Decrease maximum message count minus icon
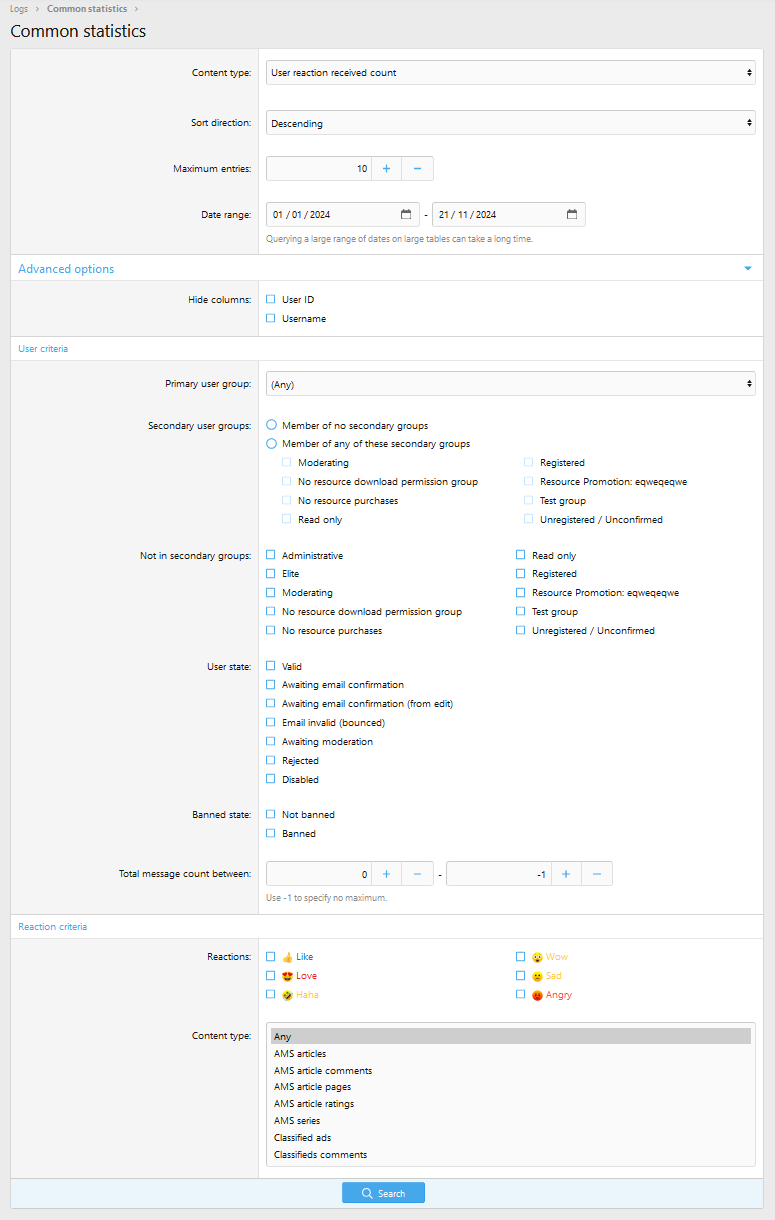The width and height of the screenshot is (775, 1220). [x=597, y=874]
